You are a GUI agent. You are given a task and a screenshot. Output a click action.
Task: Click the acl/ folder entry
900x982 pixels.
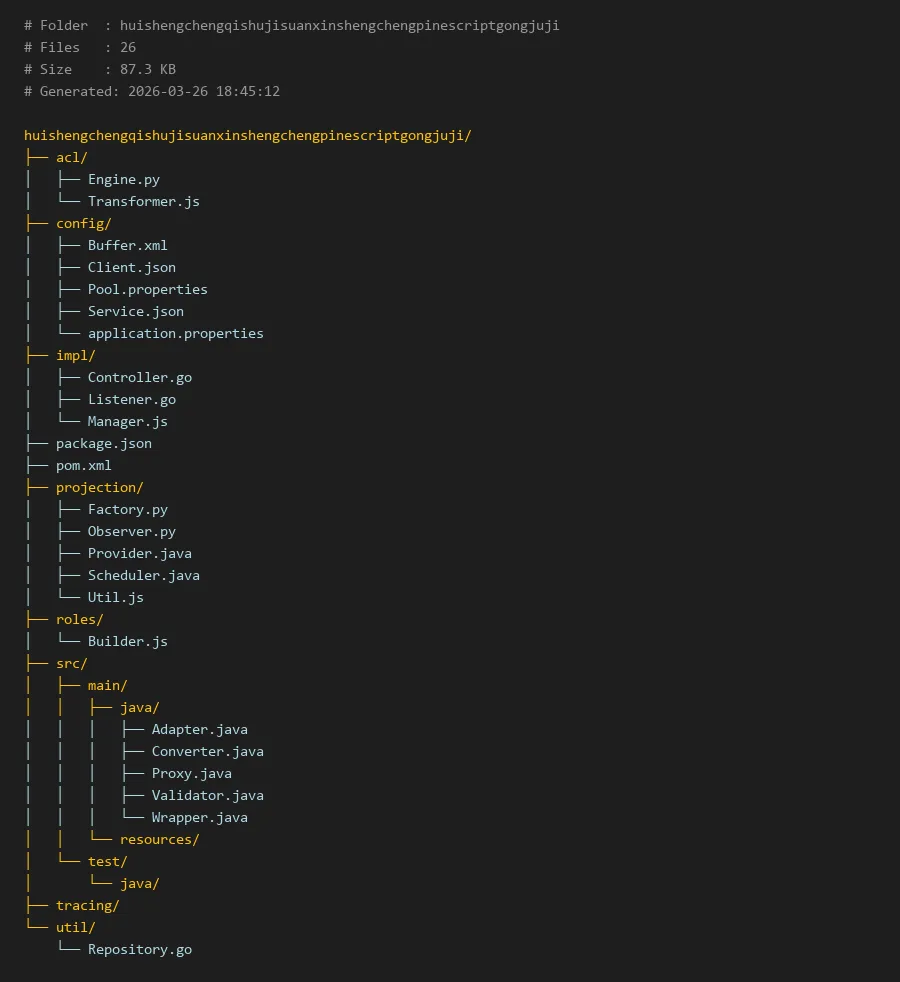[x=71, y=157]
